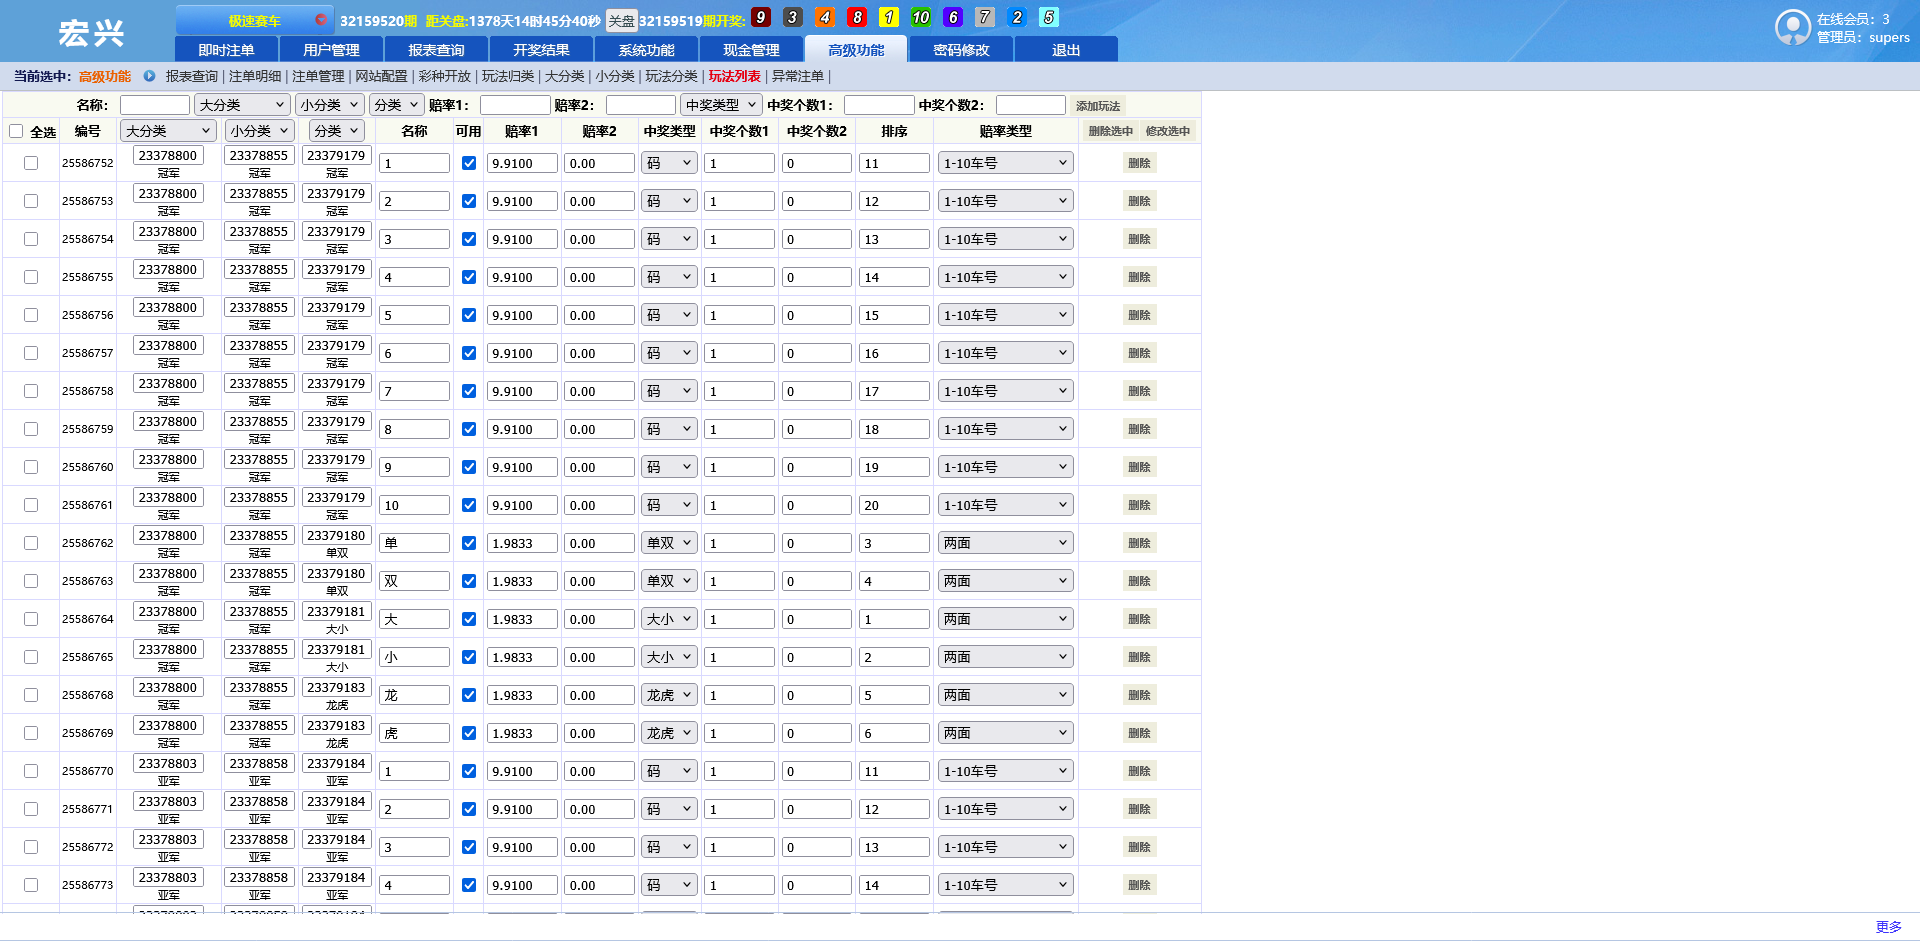Uncheck the 可用 checkbox for row 25586753
The height and width of the screenshot is (947, 1920).
(469, 201)
